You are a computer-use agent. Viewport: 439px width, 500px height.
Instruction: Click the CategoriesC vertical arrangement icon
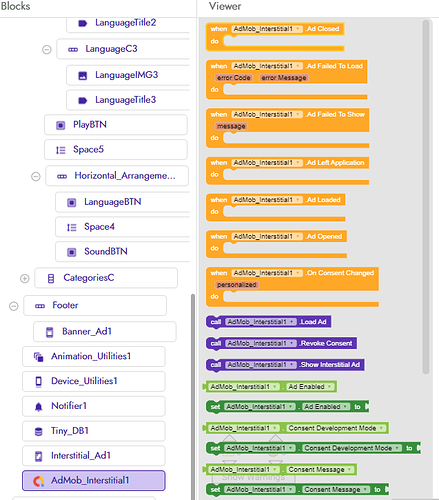click(x=51, y=278)
